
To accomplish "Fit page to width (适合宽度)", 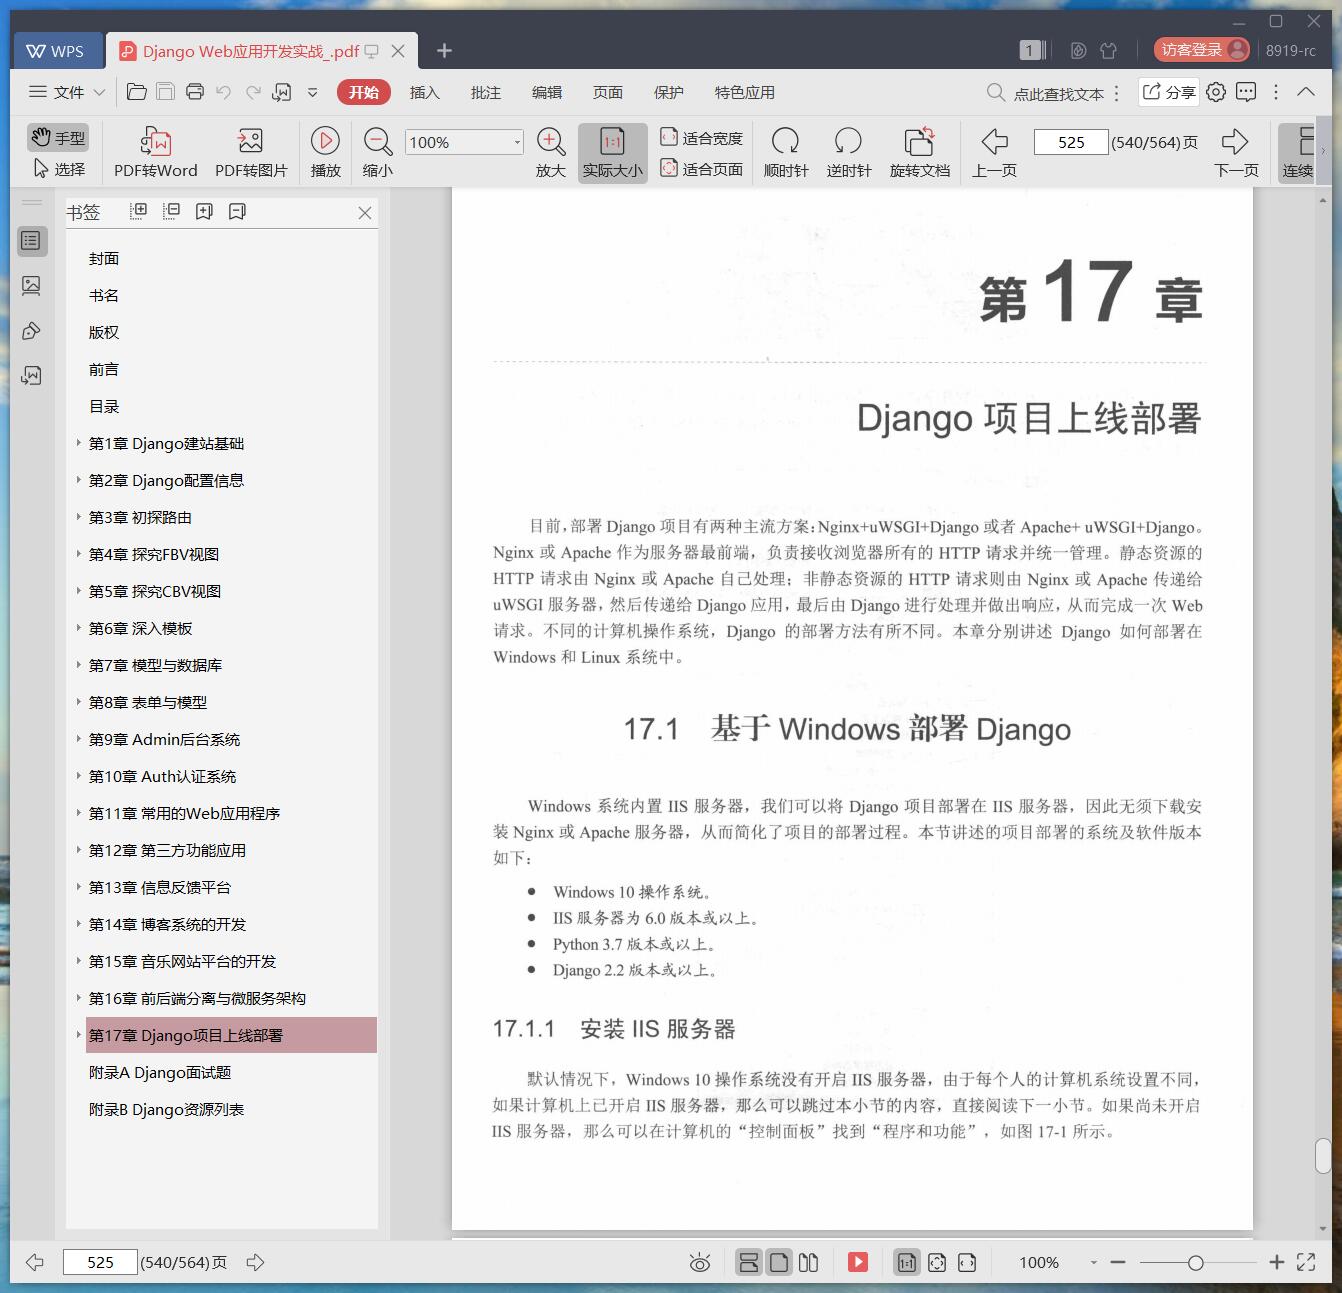I will click(x=702, y=138).
